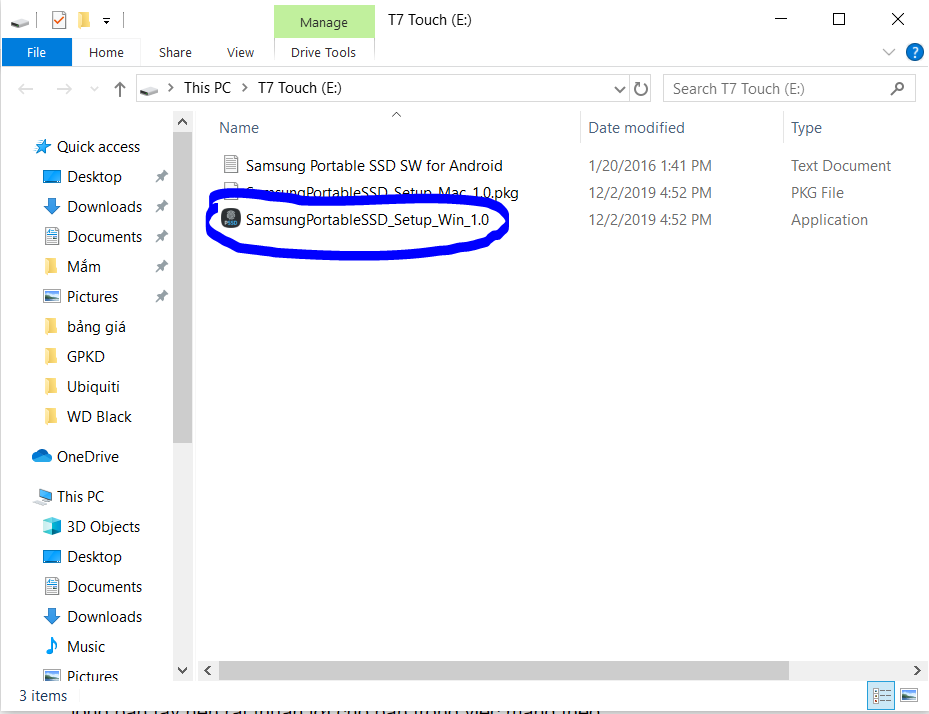Click navigation pane scroll up arrow
This screenshot has width=929, height=714.
(x=182, y=122)
